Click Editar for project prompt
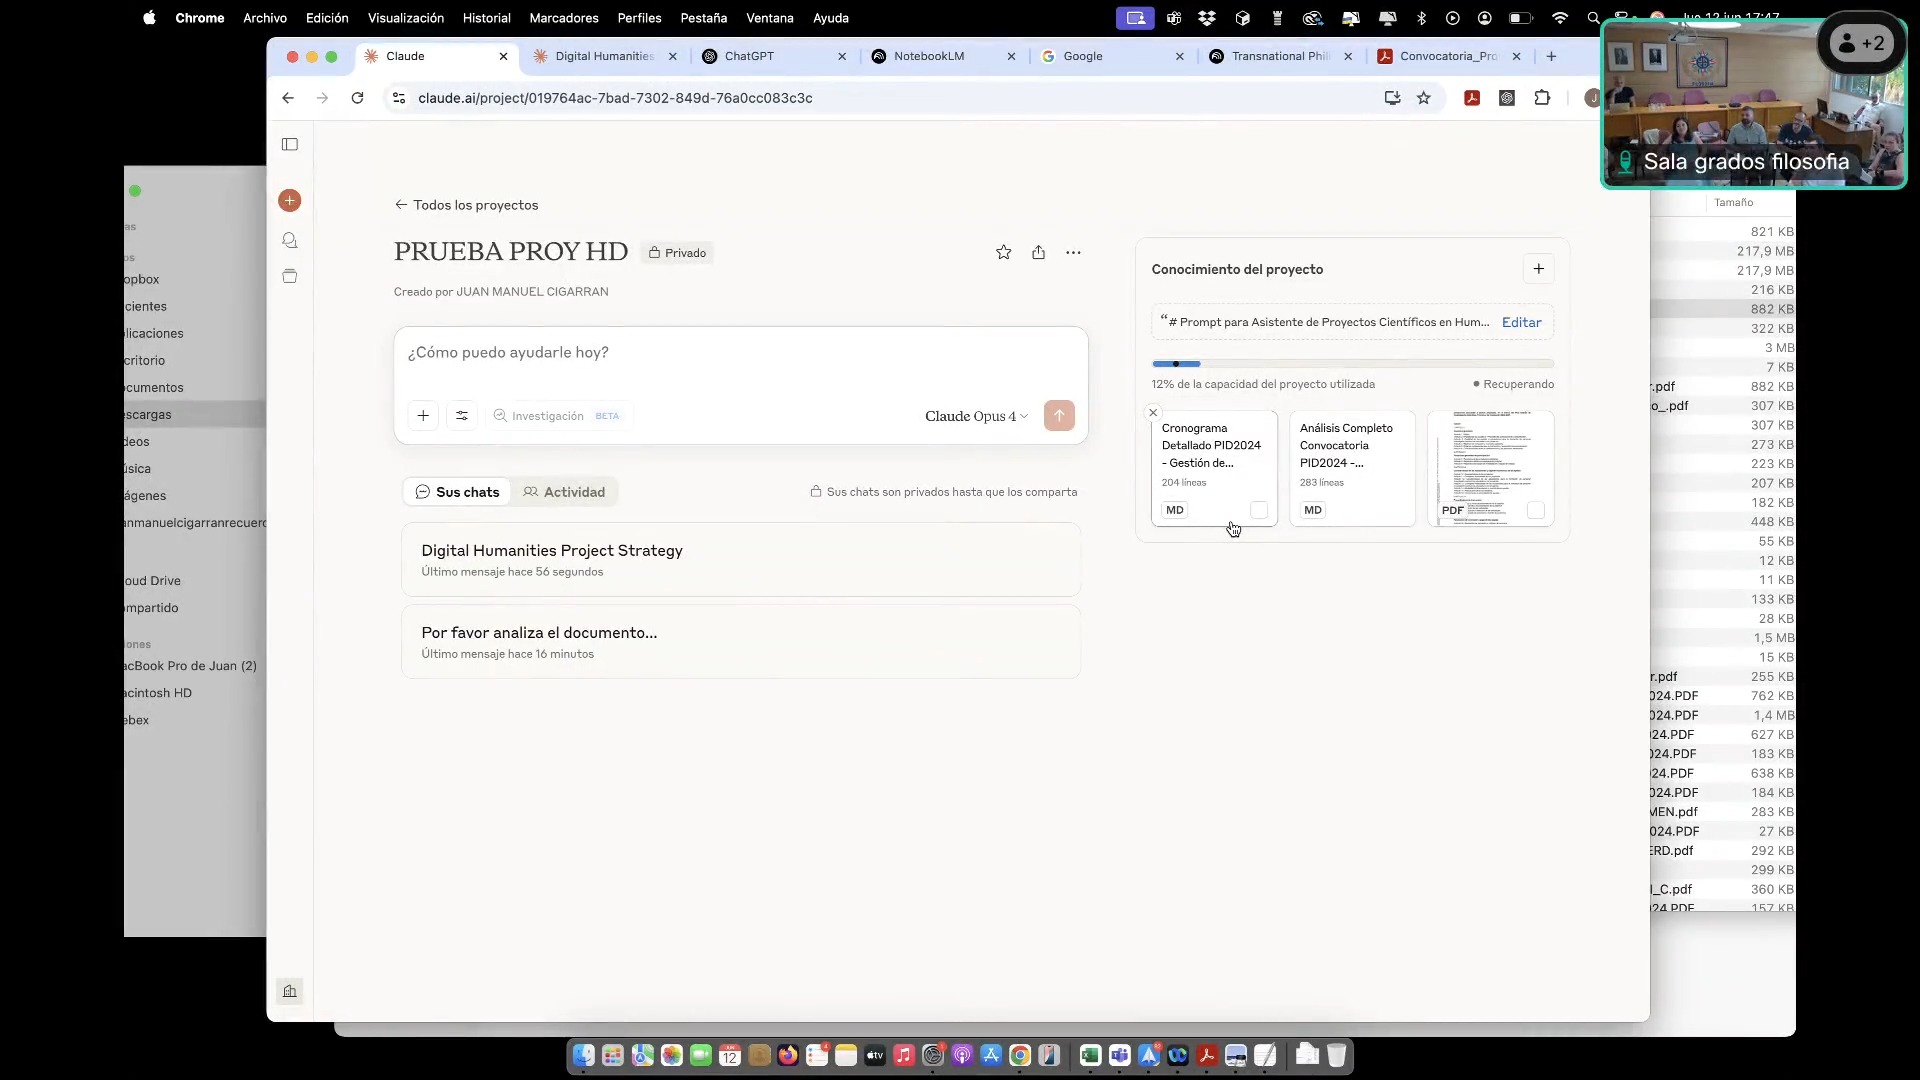Screen dimensions: 1920x1080 tap(1522, 323)
